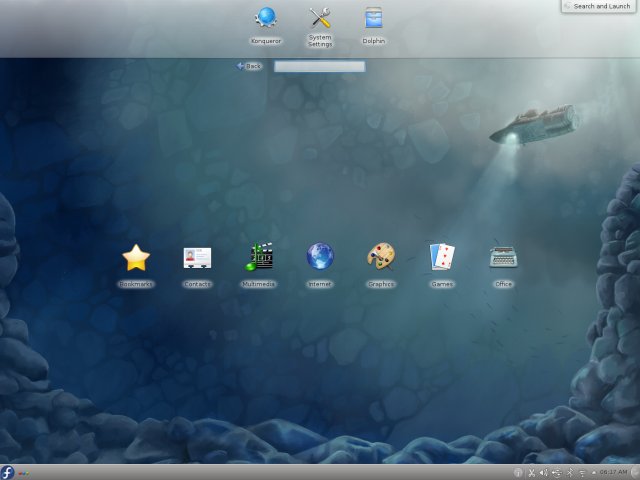Open the Games category
The image size is (640, 480).
[442, 258]
